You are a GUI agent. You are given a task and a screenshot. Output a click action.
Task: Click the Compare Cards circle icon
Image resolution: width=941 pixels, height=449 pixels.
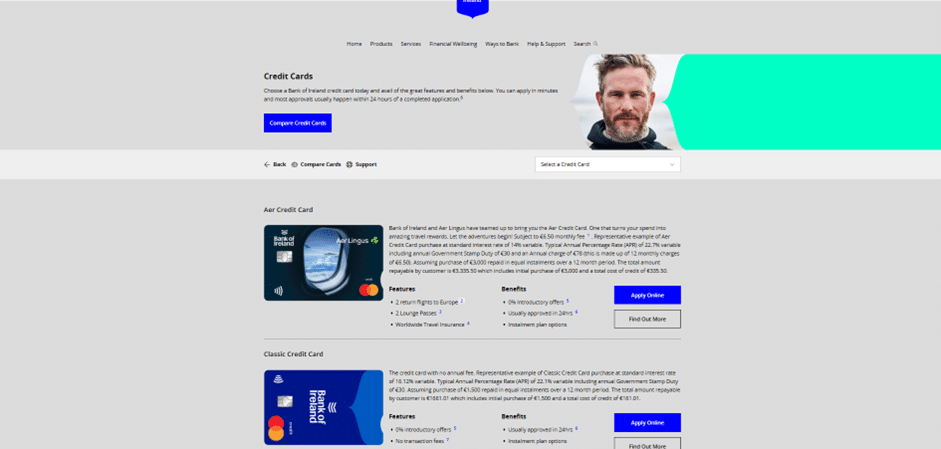pyautogui.click(x=295, y=164)
